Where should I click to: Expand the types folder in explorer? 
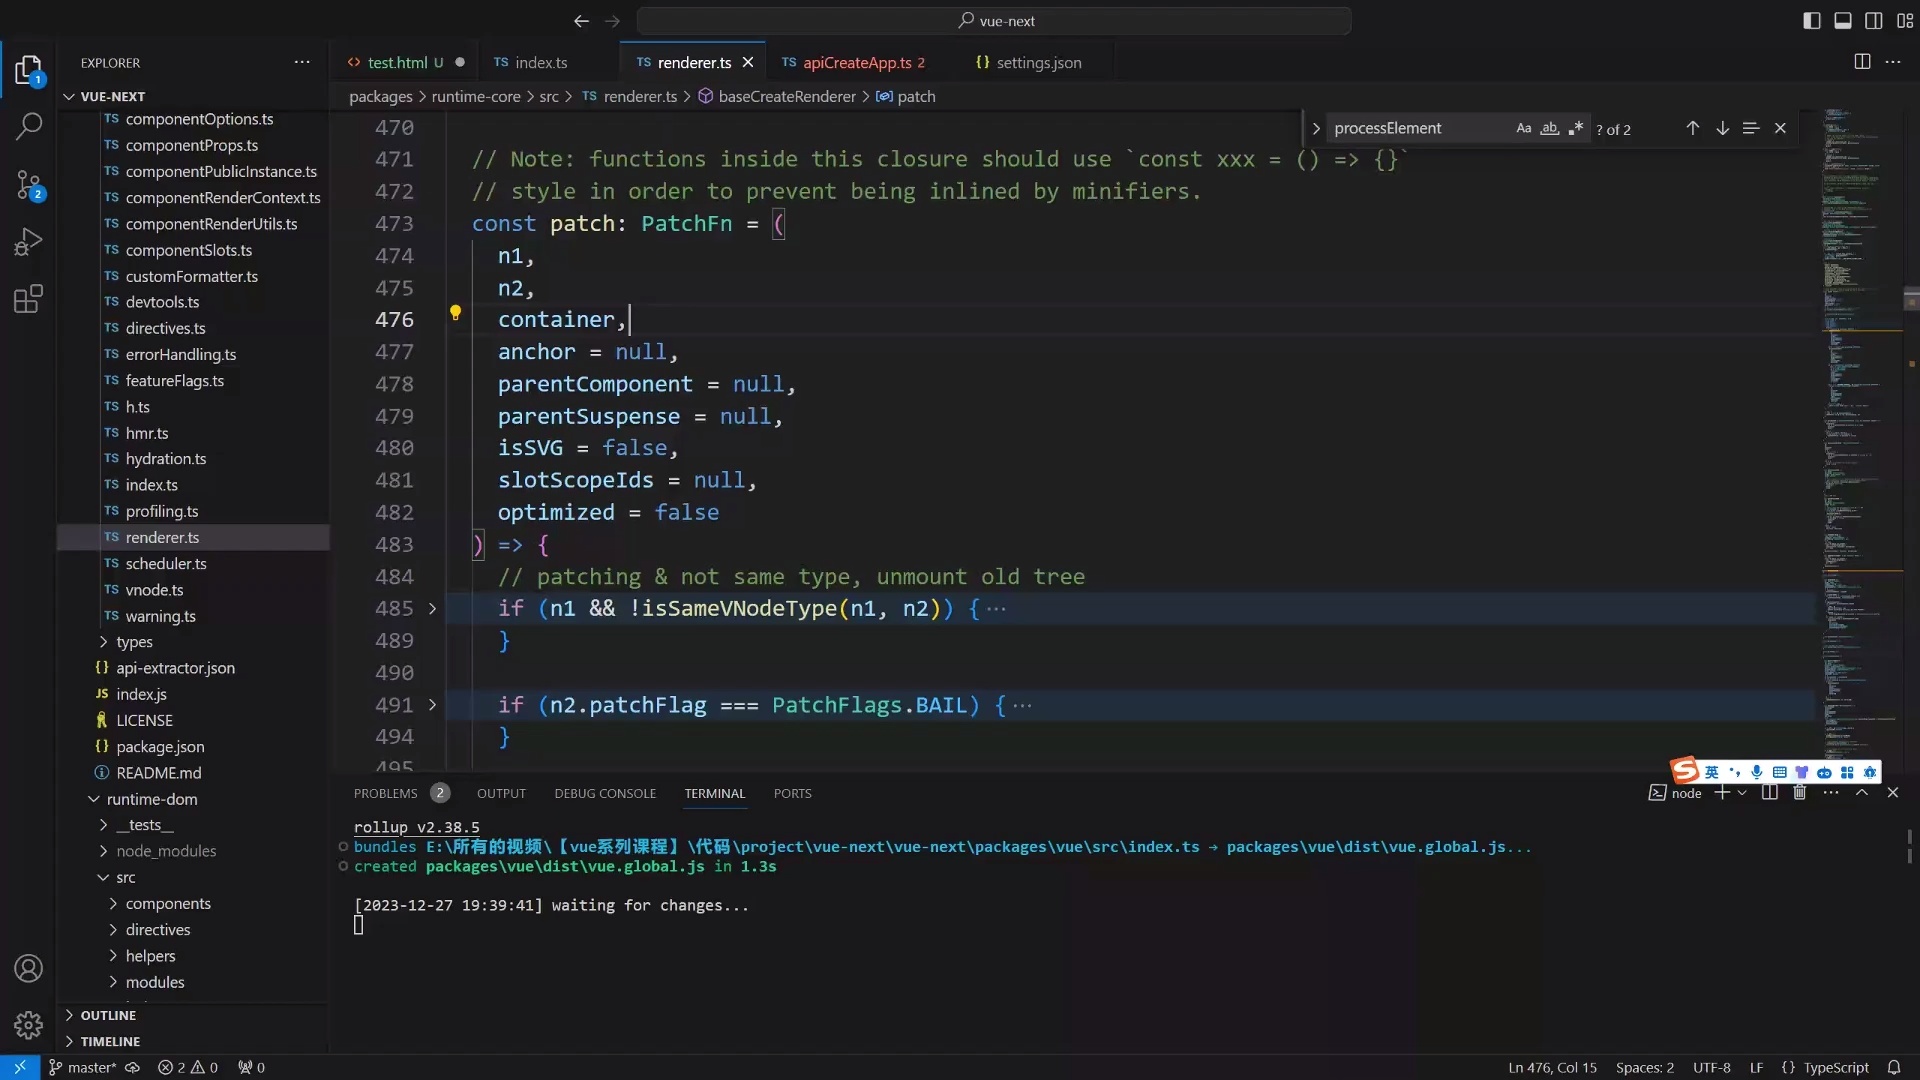point(134,642)
